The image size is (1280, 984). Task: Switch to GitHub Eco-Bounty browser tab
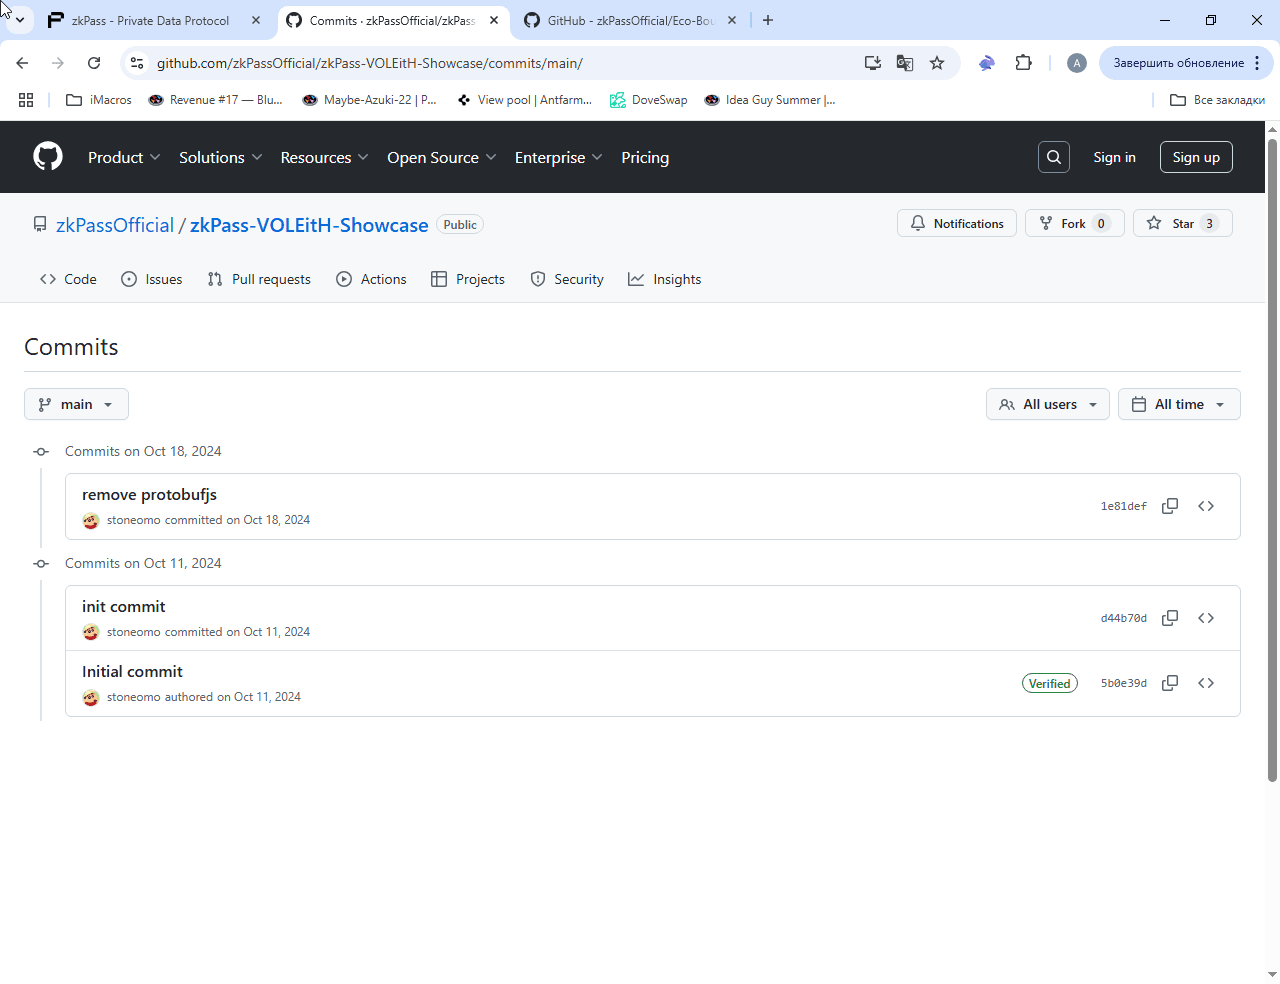(630, 20)
